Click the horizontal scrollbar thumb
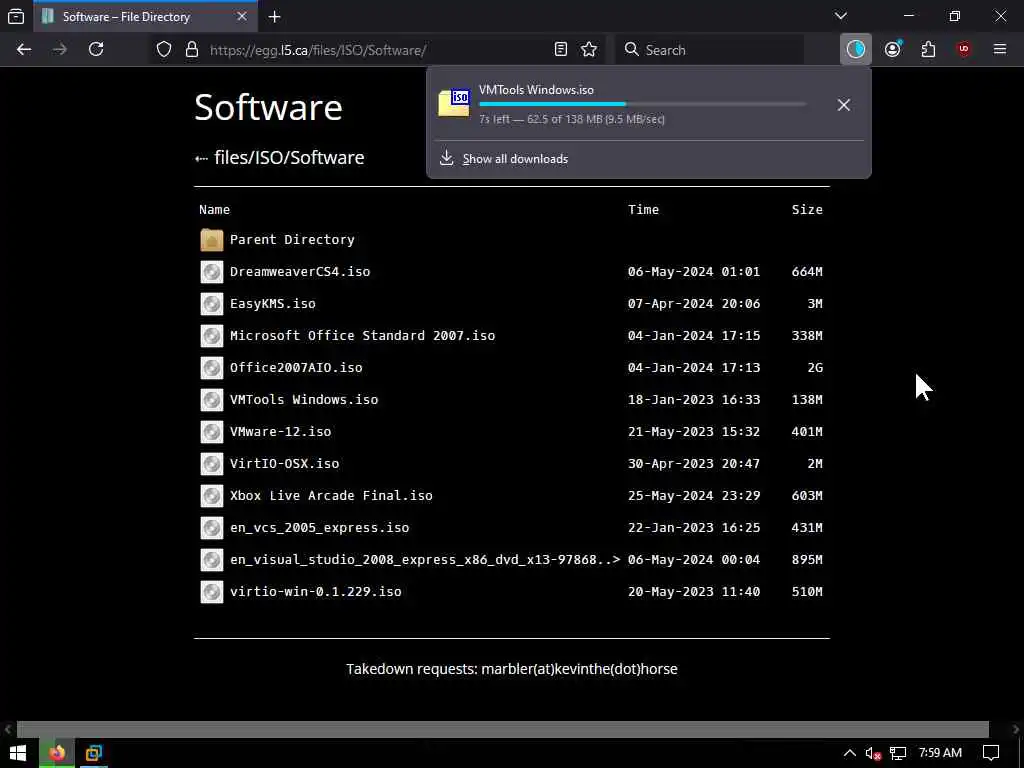This screenshot has height=768, width=1024. click(x=502, y=729)
